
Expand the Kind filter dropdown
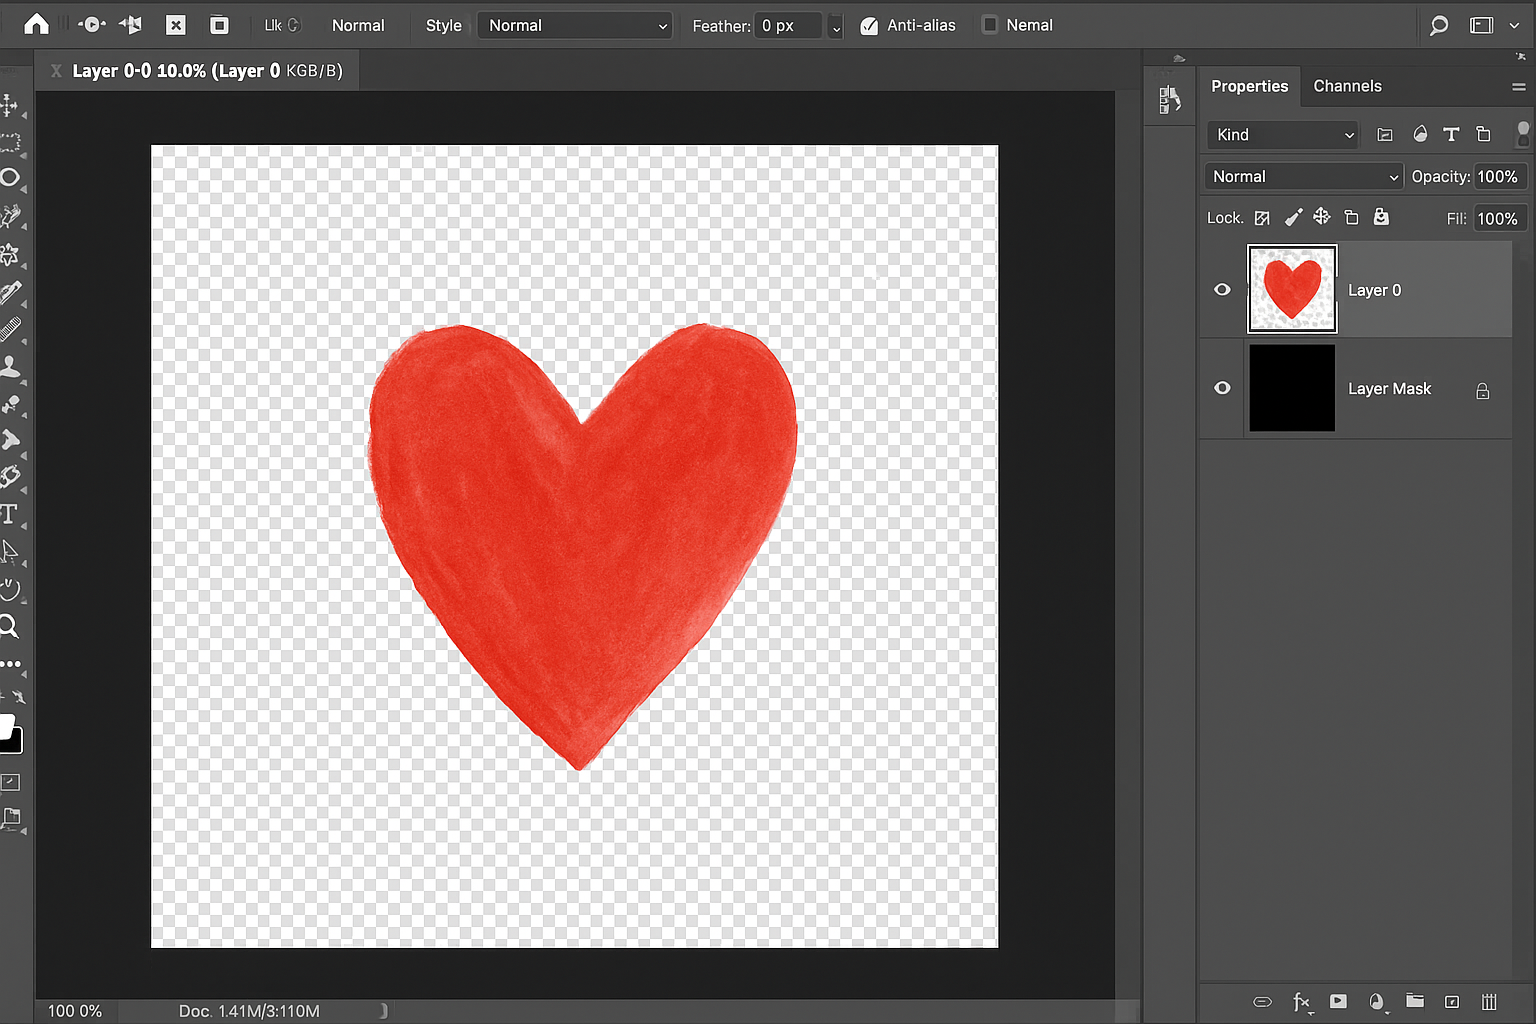coord(1283,135)
